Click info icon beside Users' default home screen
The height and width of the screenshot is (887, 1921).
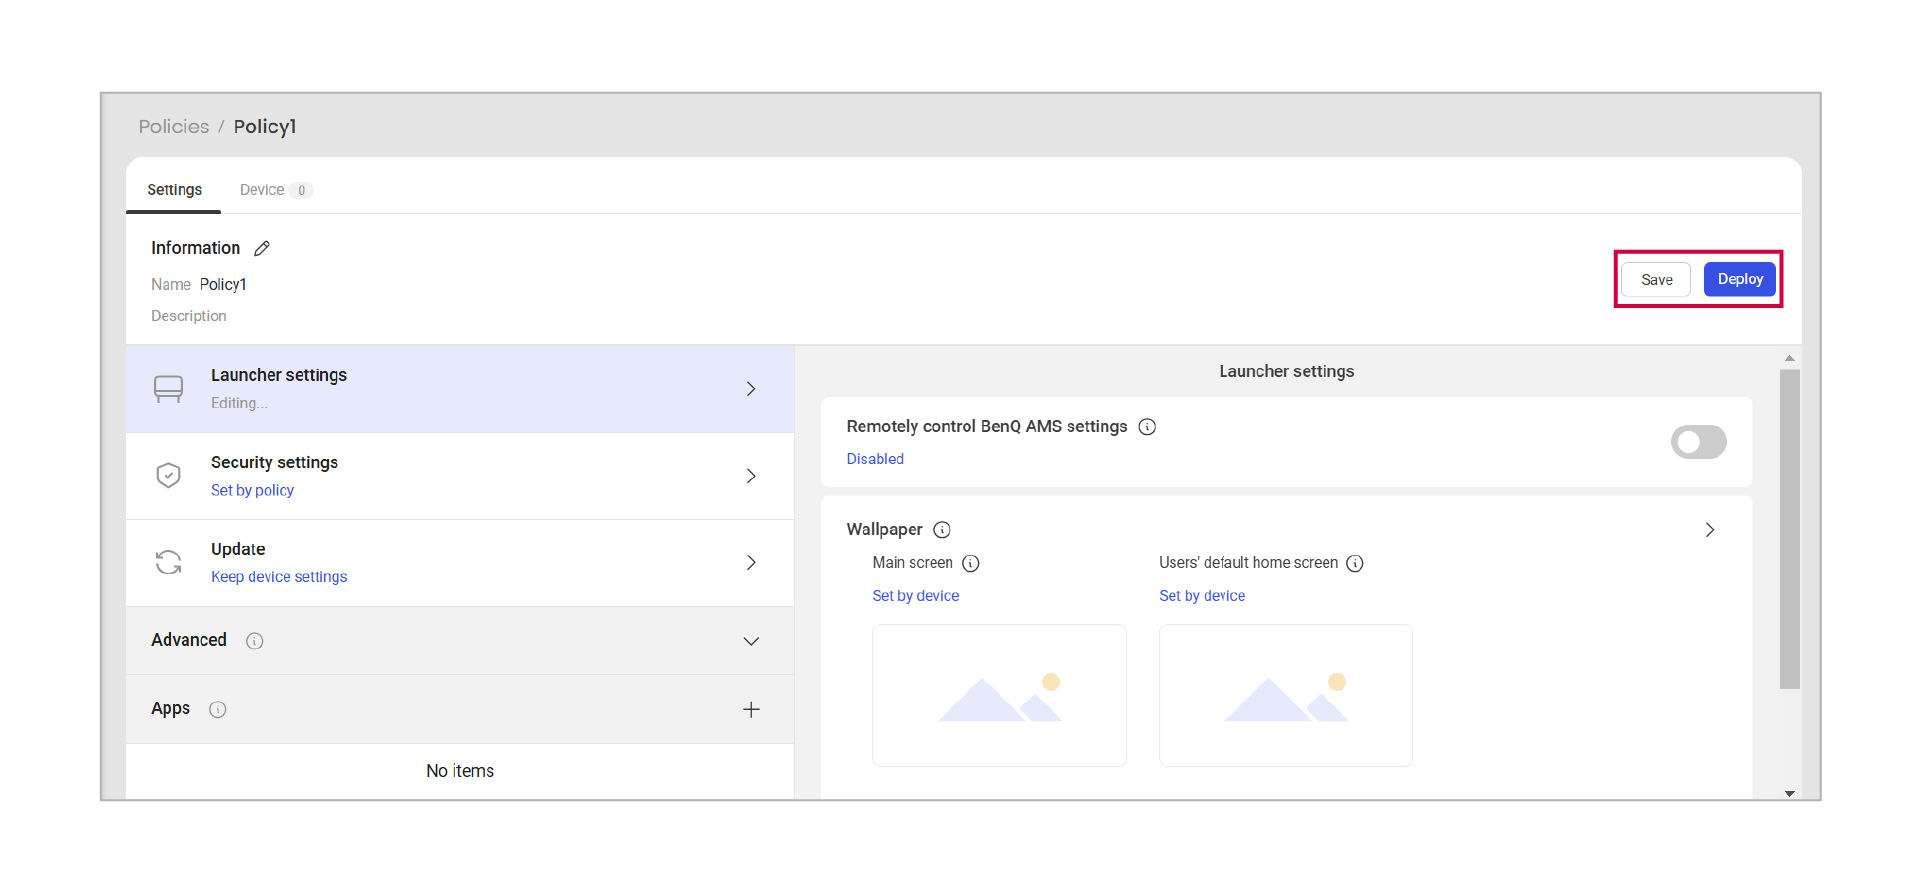1354,563
